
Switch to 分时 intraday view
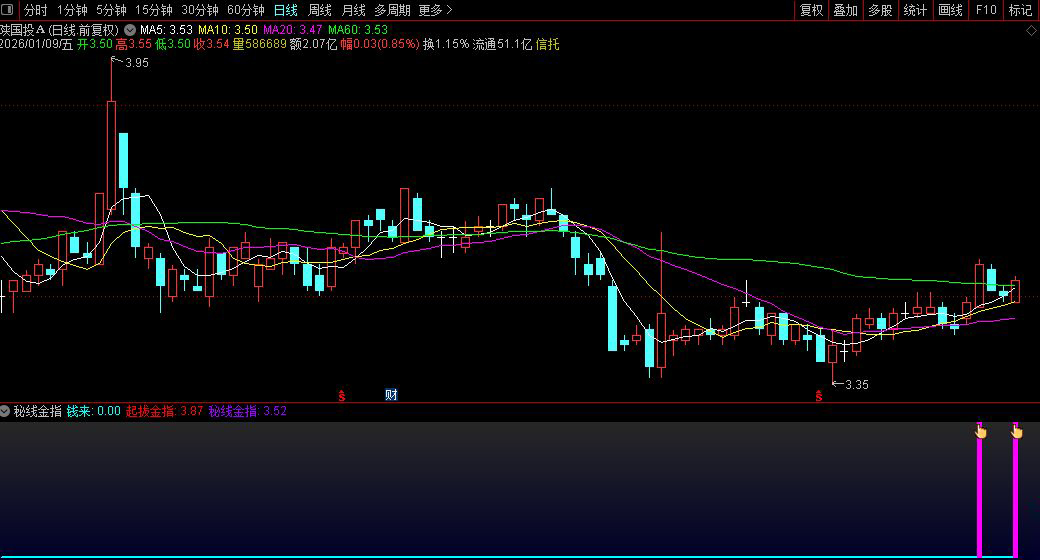tap(36, 10)
